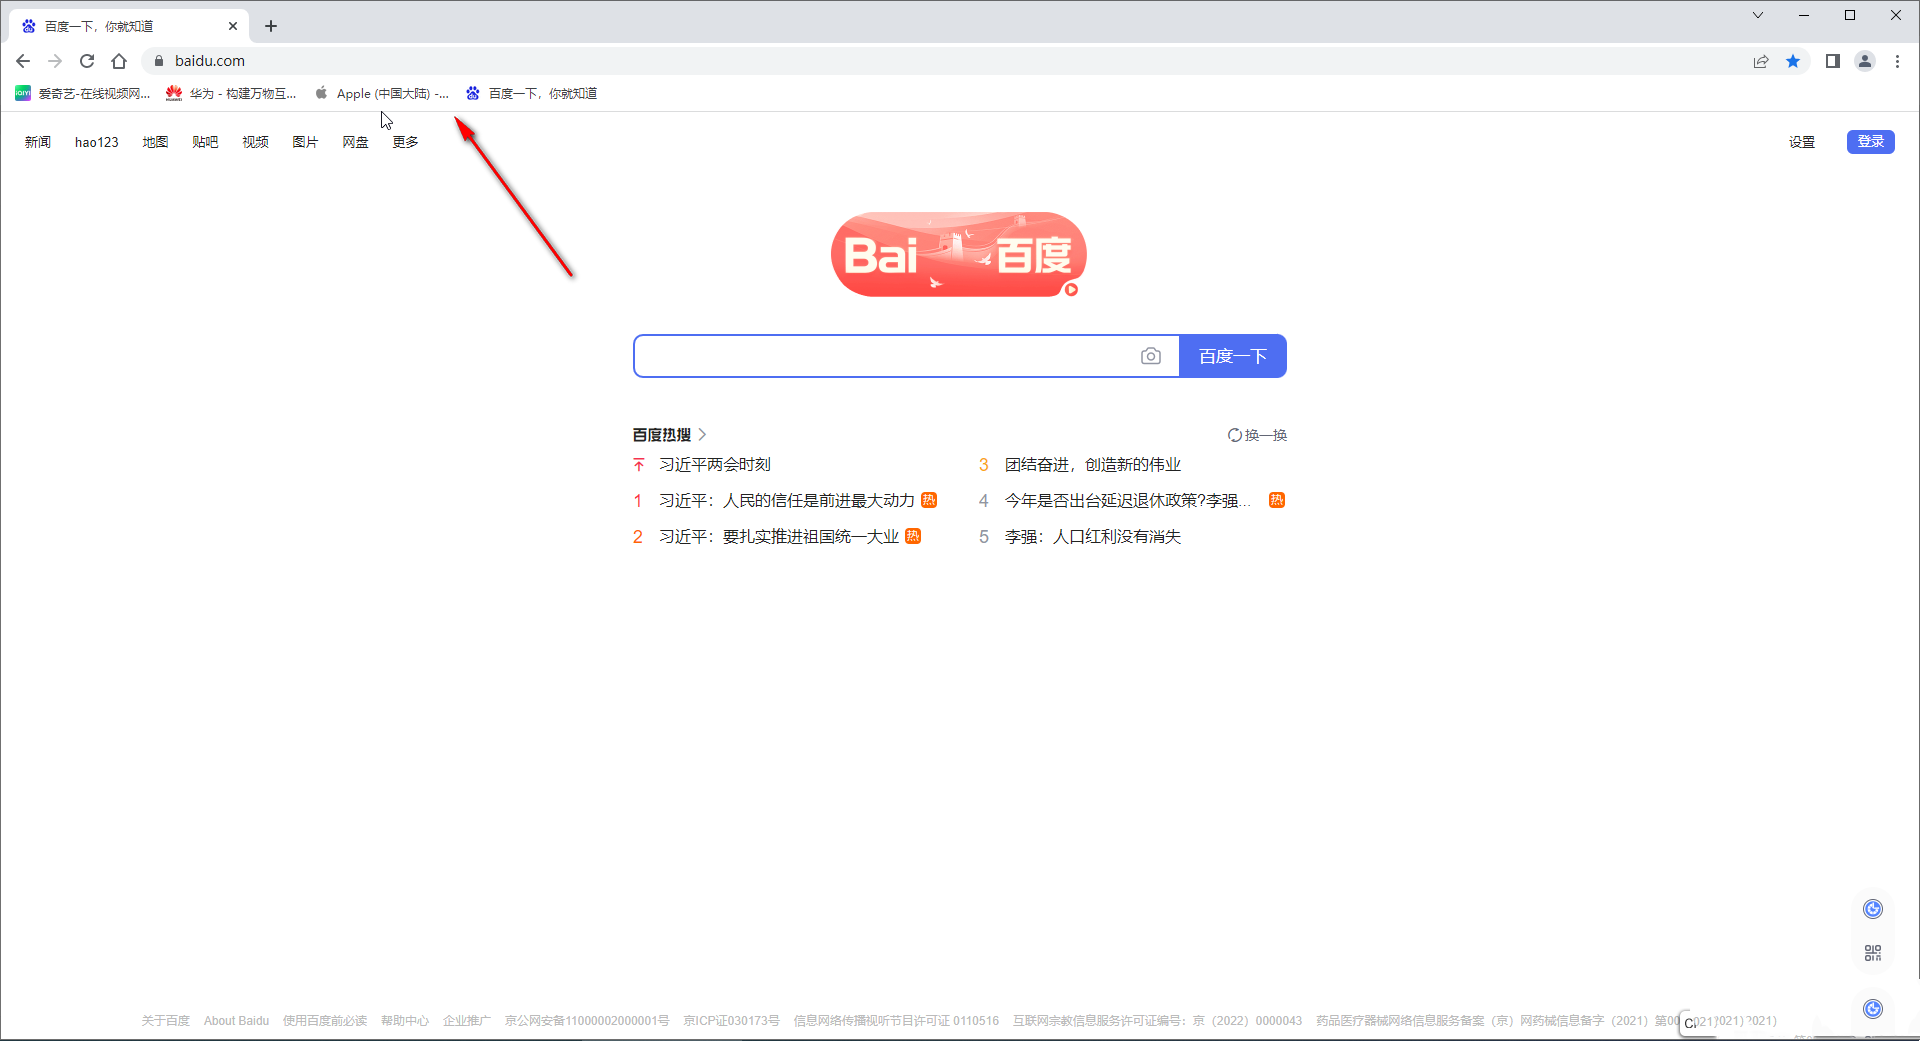Click the bottom round blue feedback icon
Image resolution: width=1920 pixels, height=1041 pixels.
tap(1873, 1008)
